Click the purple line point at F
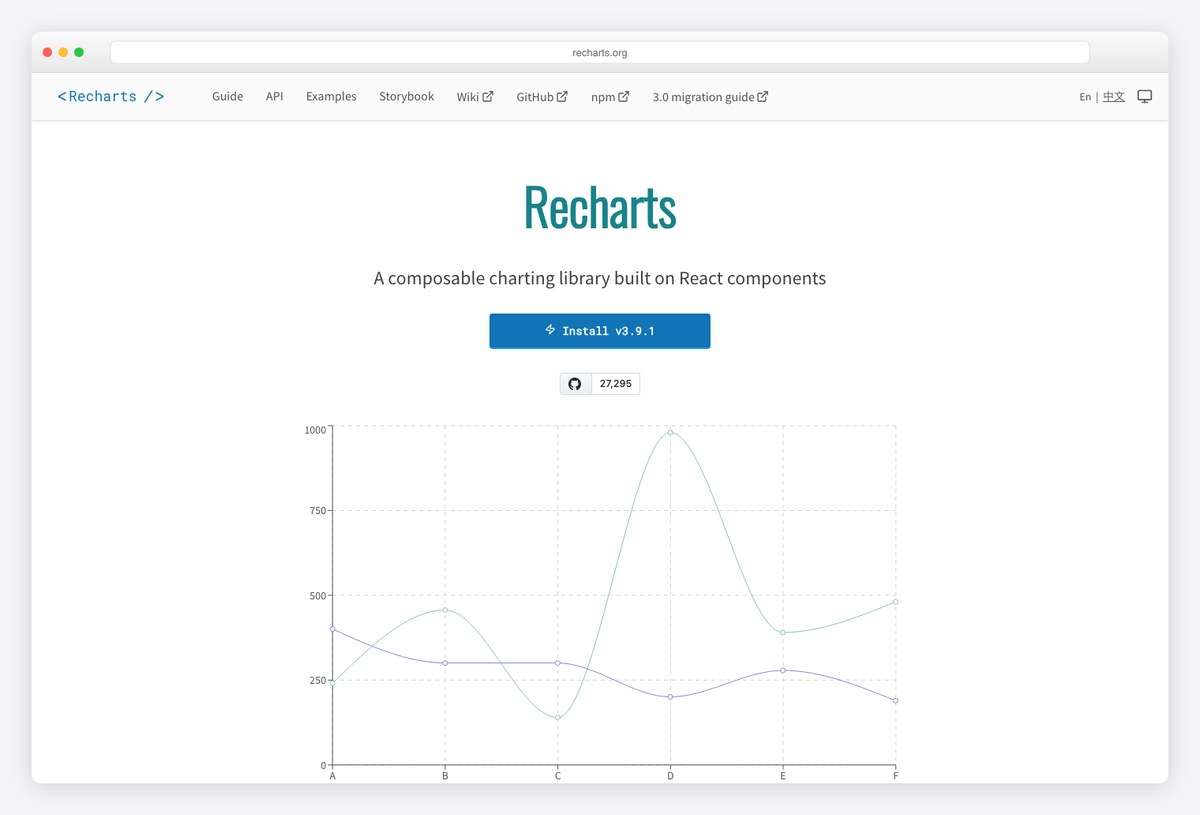Image resolution: width=1200 pixels, height=815 pixels. [895, 700]
